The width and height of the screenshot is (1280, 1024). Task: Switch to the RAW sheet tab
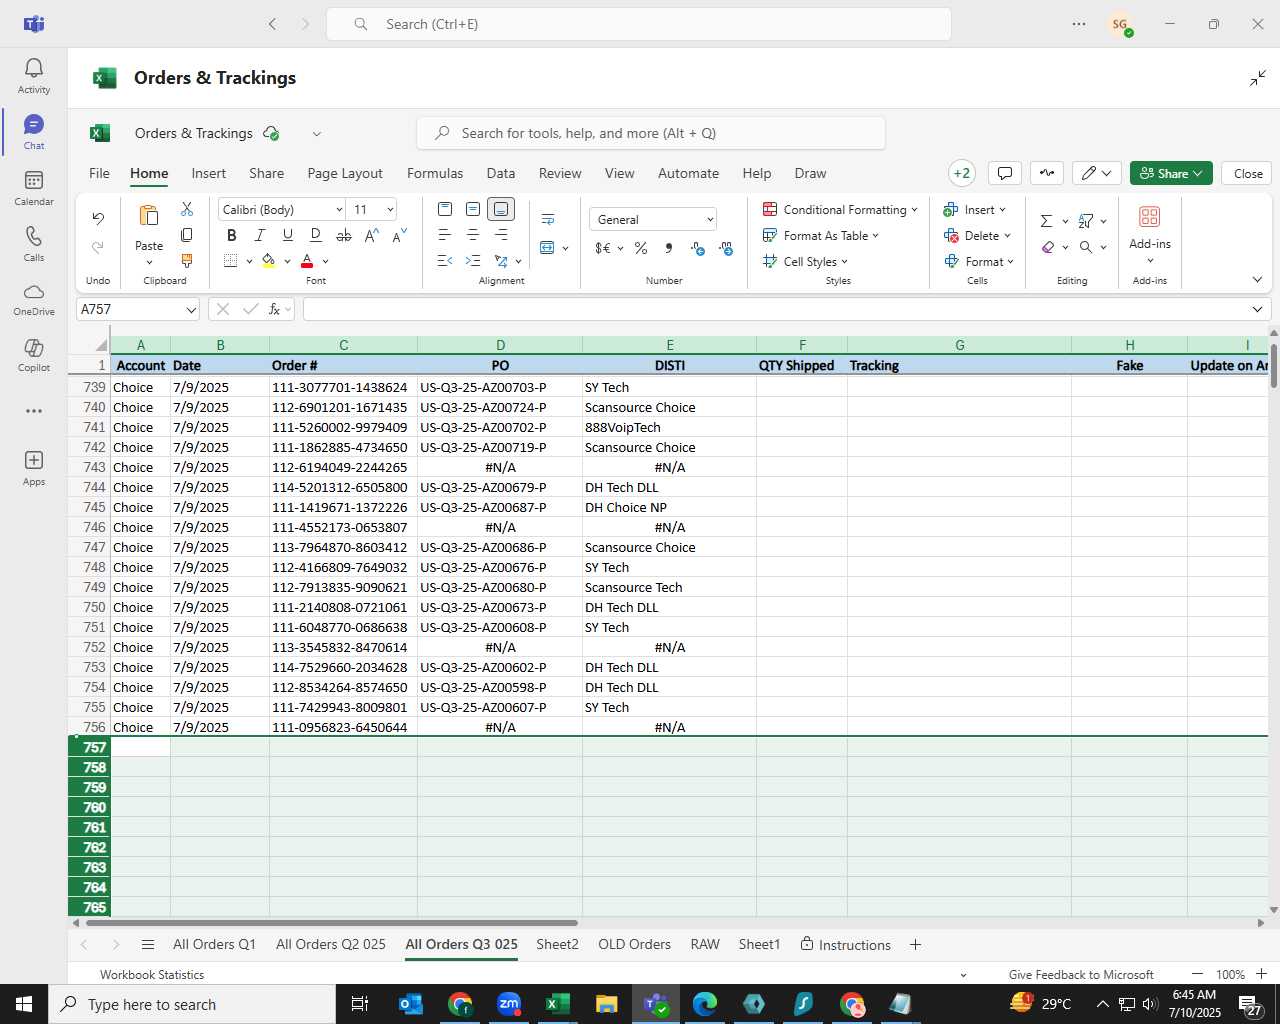click(x=705, y=944)
